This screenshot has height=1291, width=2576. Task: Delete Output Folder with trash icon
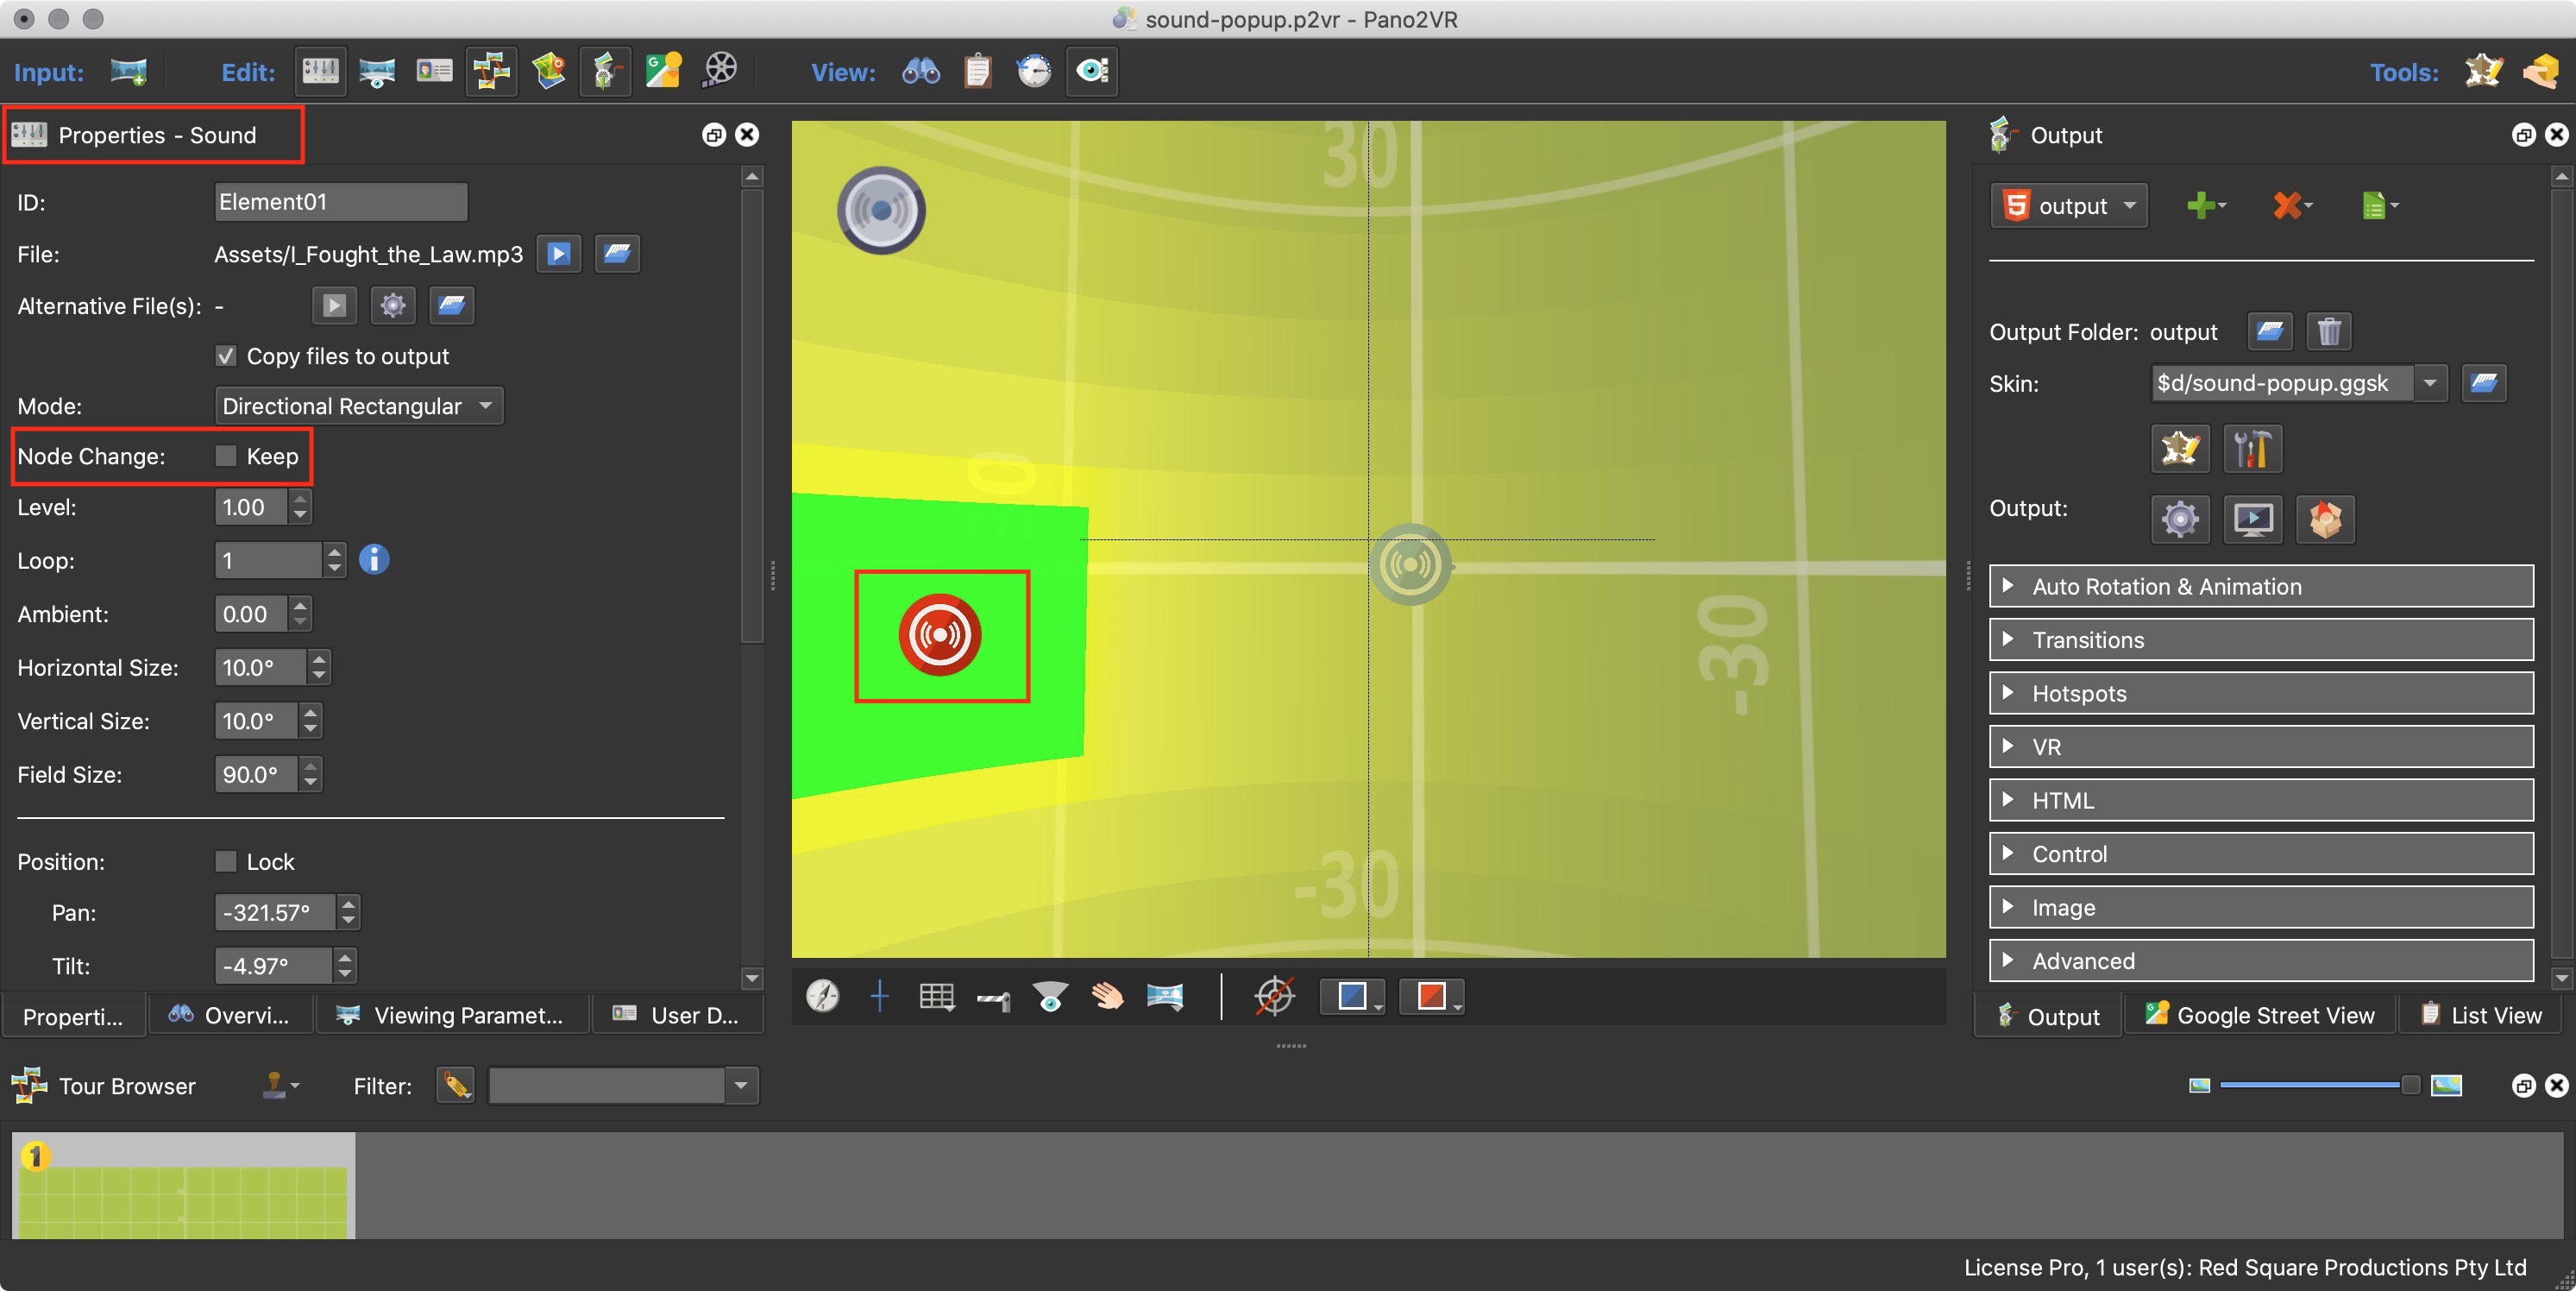pos(2329,331)
